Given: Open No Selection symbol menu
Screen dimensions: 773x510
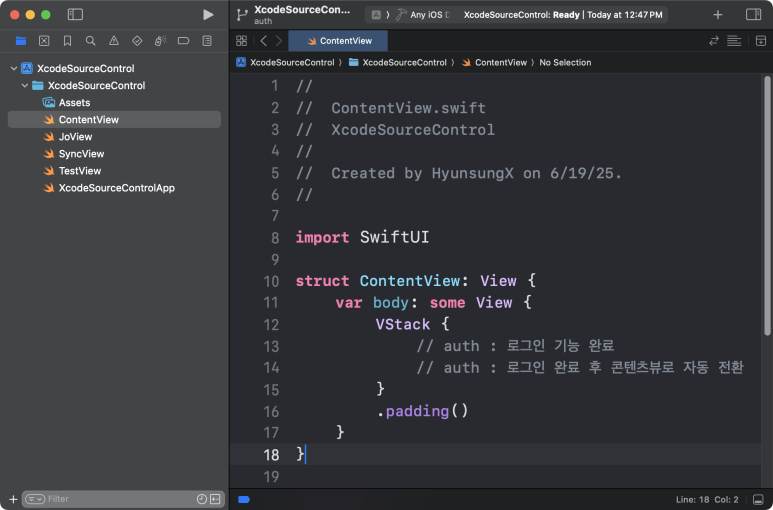Looking at the screenshot, I should (565, 63).
